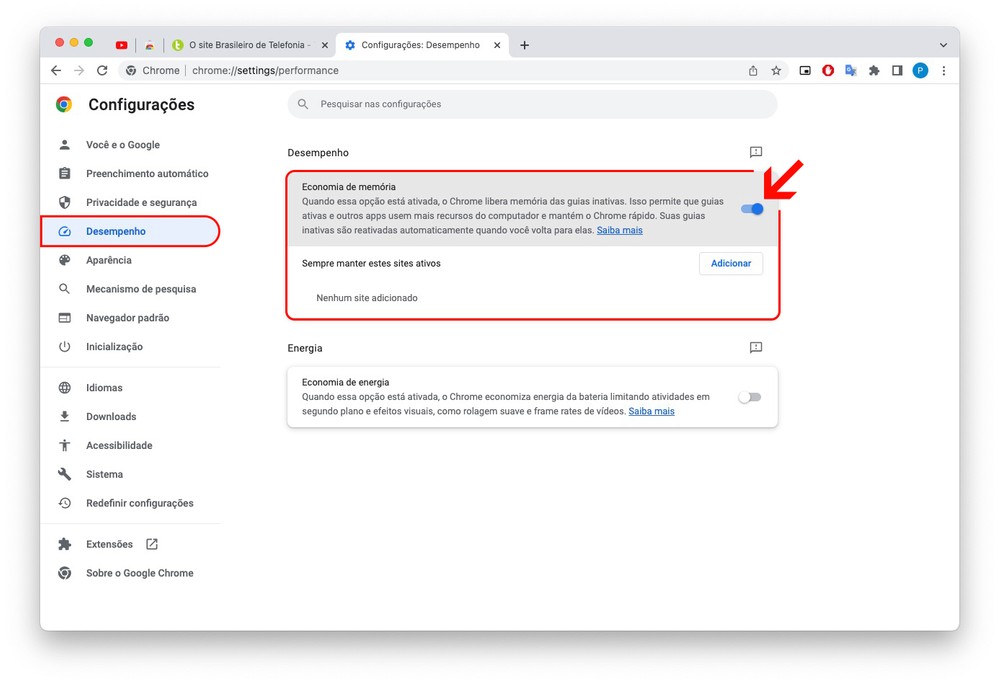Open the profile avatar icon

coord(920,71)
